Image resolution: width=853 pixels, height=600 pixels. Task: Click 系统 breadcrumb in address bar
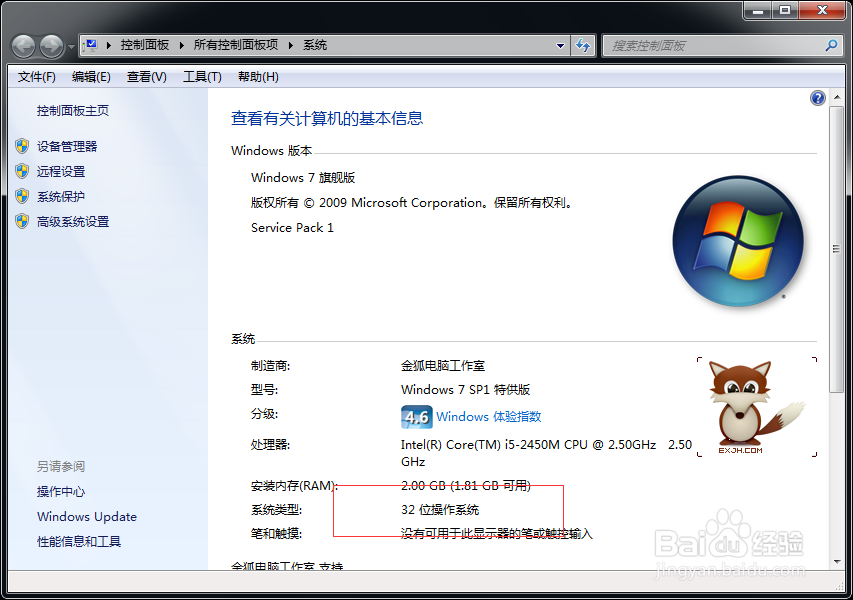click(315, 45)
